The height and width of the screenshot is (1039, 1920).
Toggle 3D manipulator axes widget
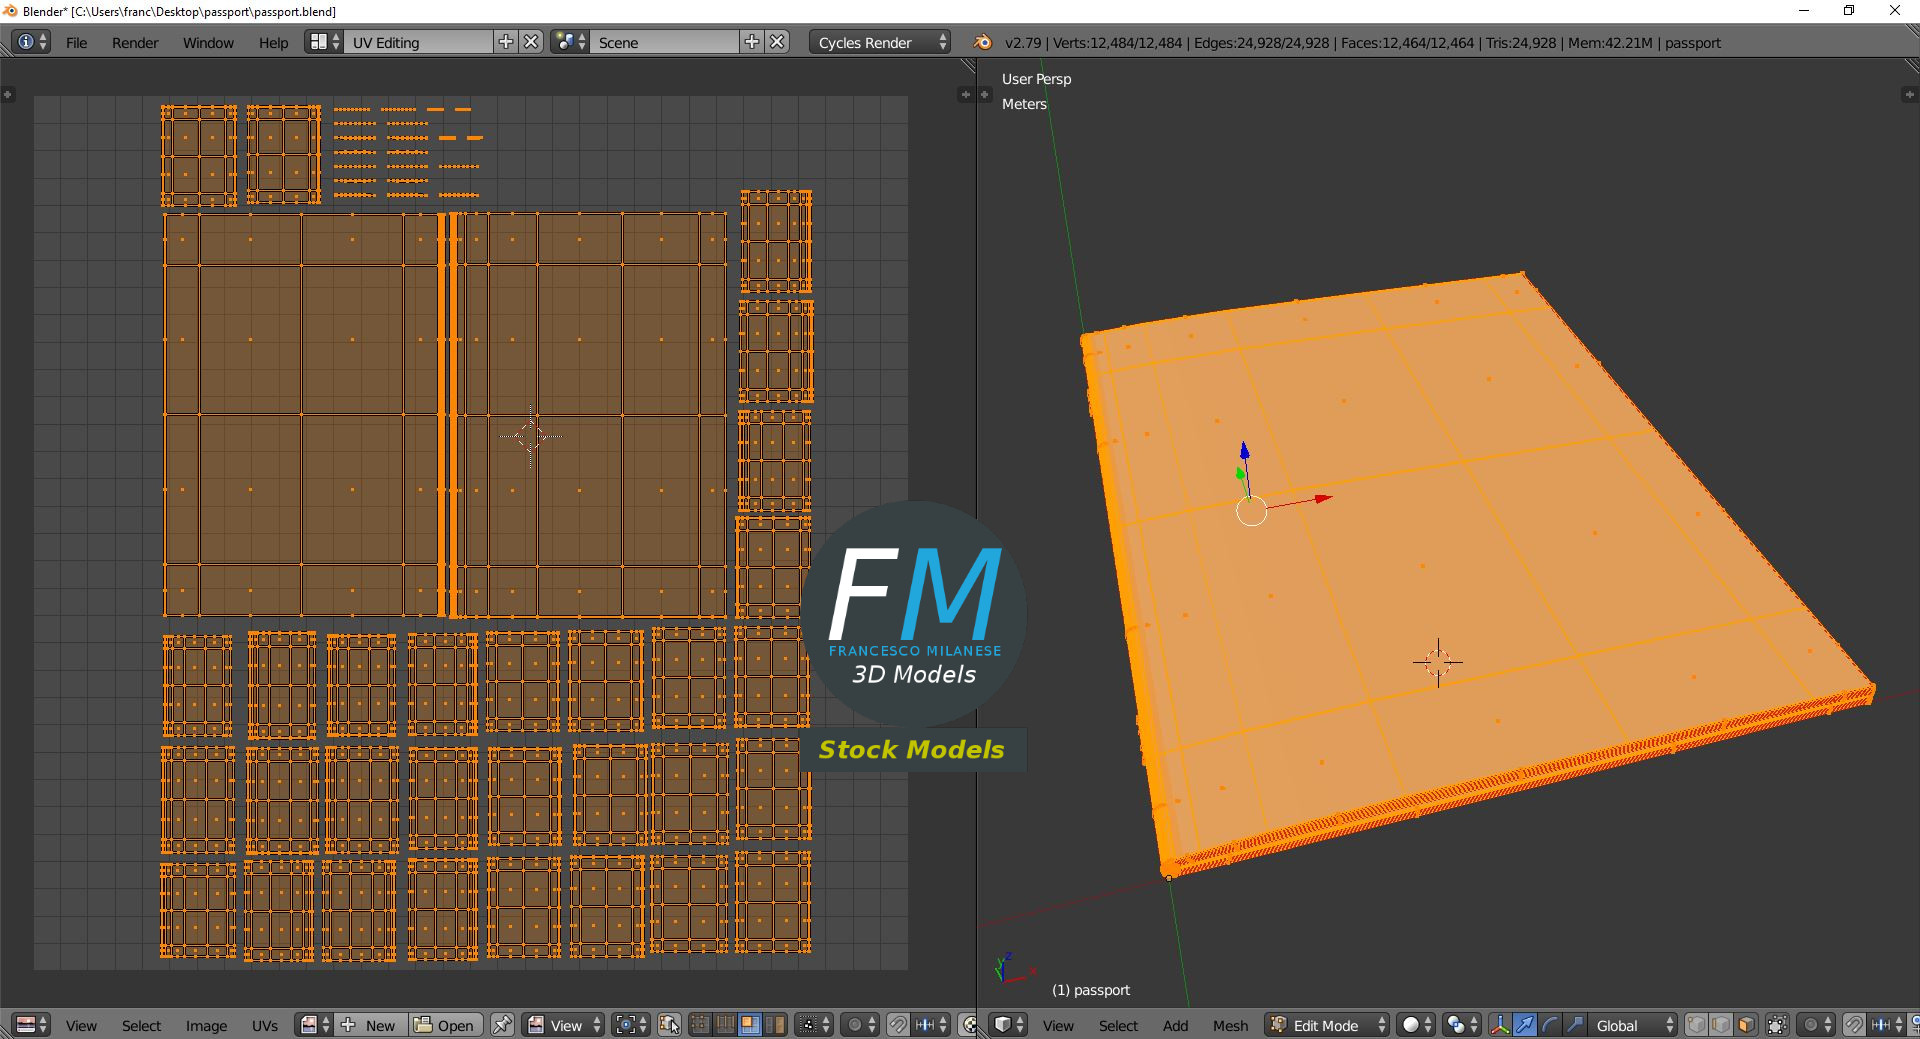(x=1499, y=1025)
